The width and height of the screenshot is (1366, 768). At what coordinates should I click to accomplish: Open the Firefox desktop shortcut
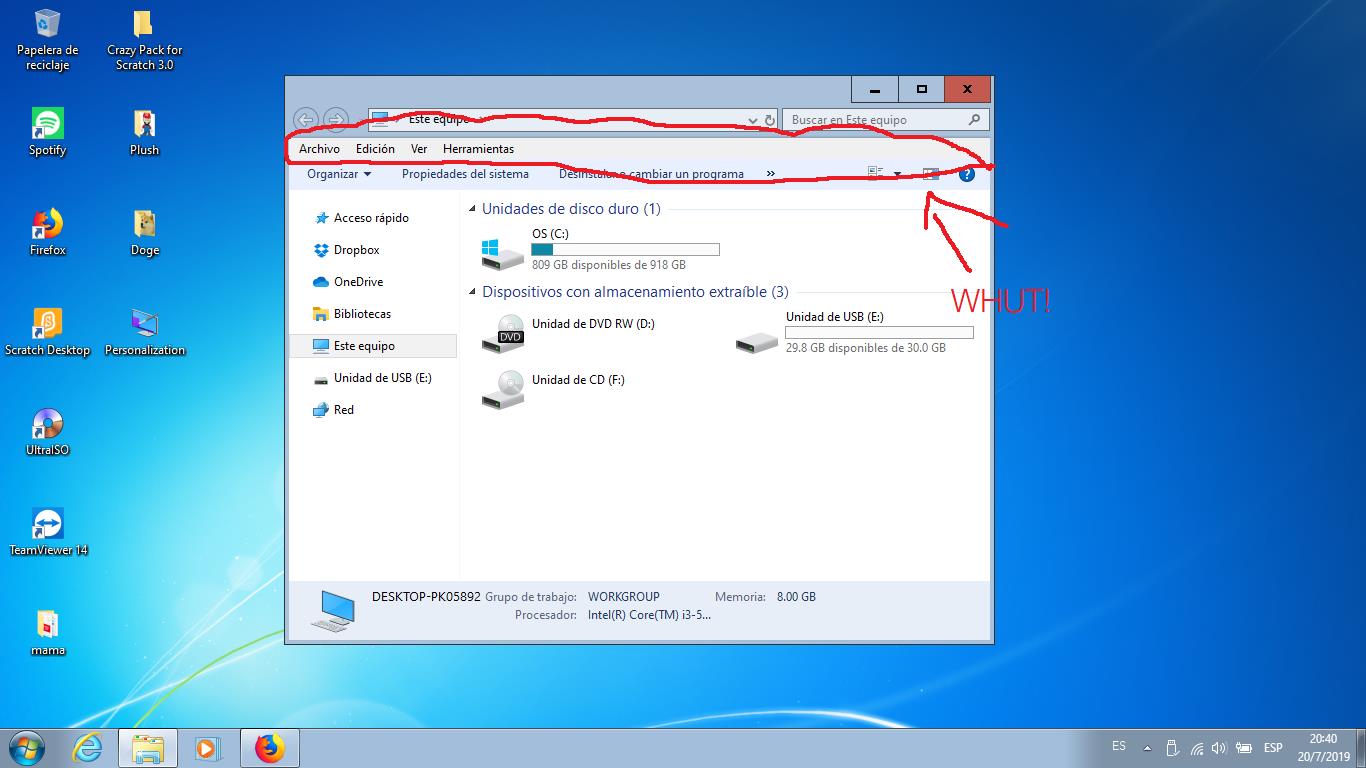point(47,232)
